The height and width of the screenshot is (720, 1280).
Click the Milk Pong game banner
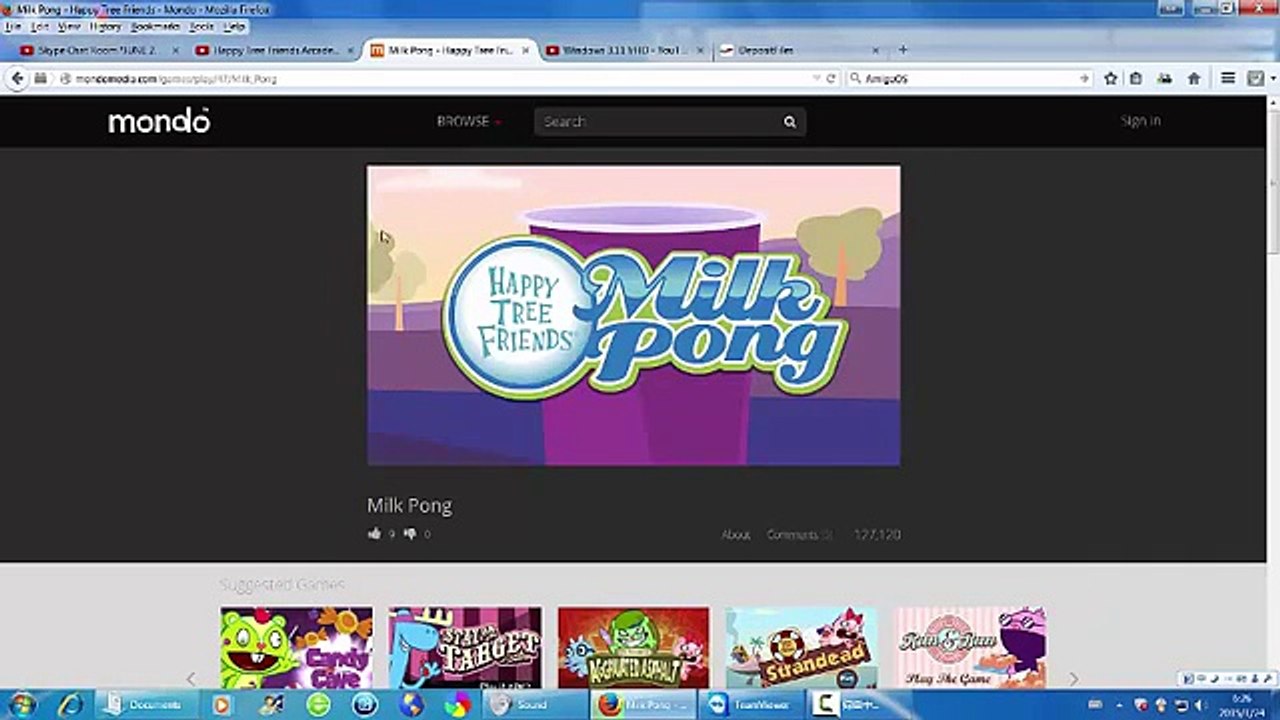pos(633,315)
